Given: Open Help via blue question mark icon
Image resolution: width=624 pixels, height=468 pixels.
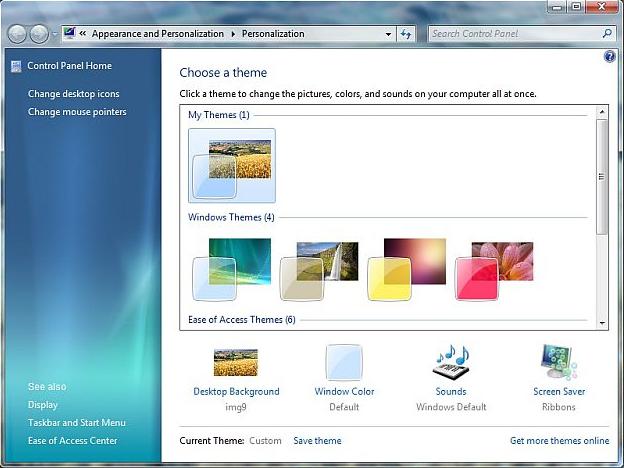Looking at the screenshot, I should pyautogui.click(x=609, y=57).
